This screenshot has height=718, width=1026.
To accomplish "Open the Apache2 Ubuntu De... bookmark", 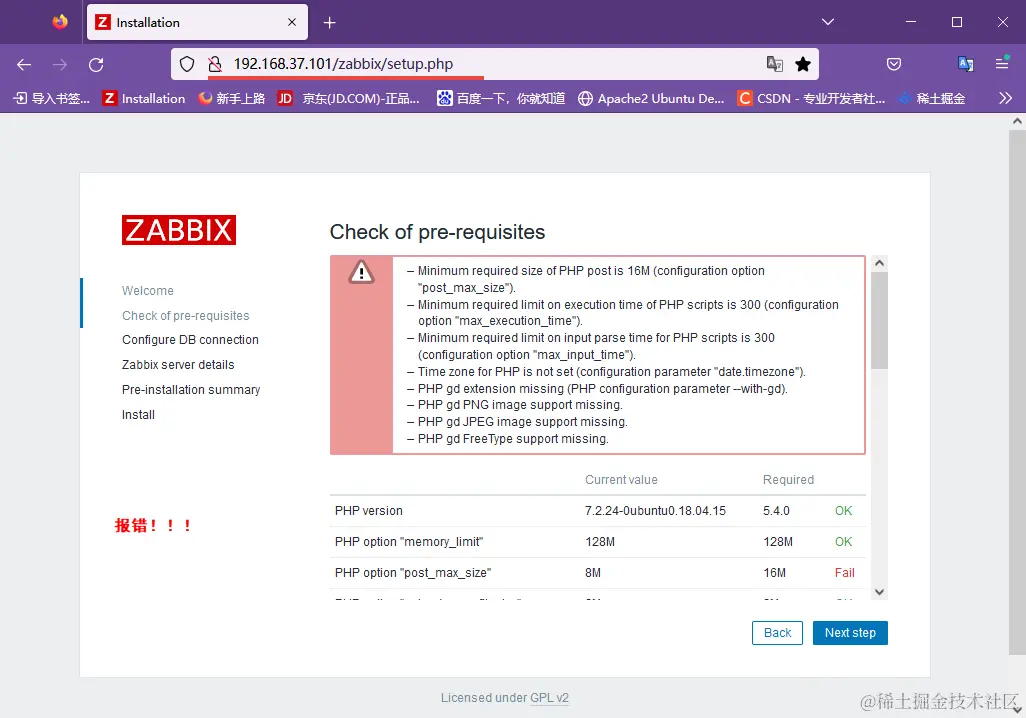I will click(x=651, y=98).
